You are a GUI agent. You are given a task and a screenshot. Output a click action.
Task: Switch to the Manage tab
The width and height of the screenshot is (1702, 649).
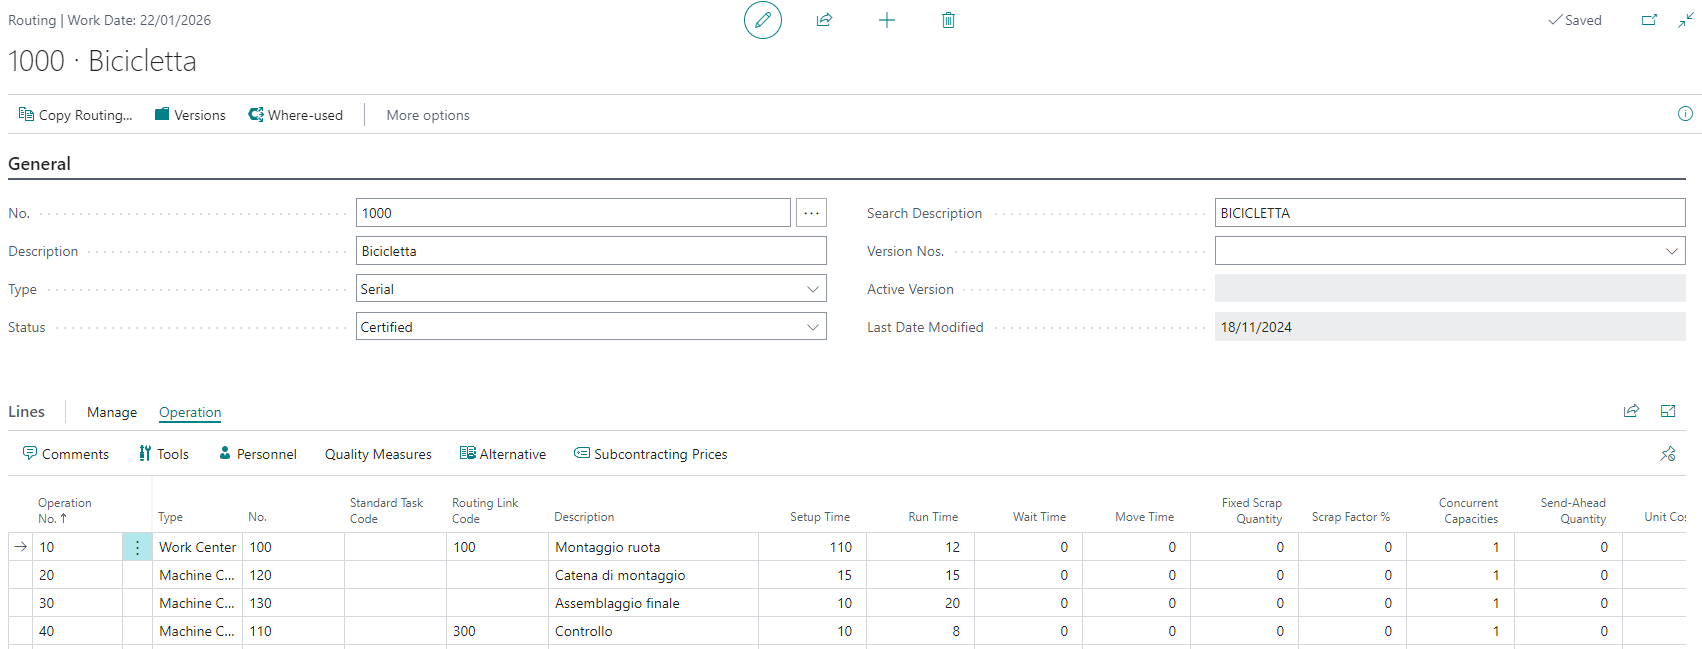112,412
